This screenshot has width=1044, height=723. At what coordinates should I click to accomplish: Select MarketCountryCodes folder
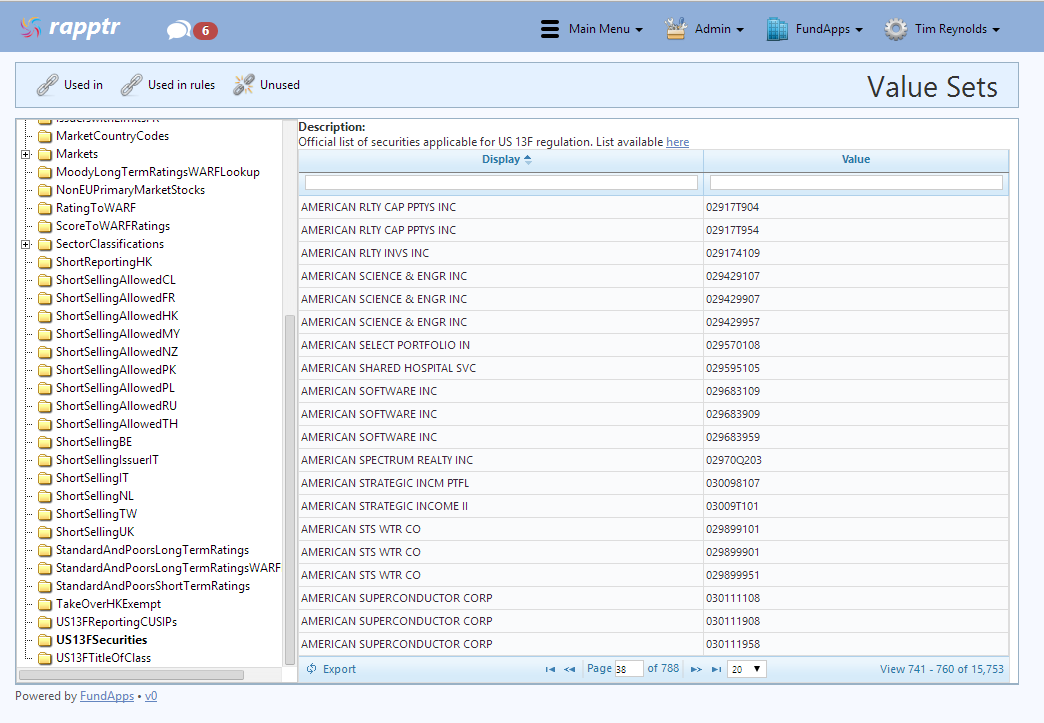click(x=113, y=136)
